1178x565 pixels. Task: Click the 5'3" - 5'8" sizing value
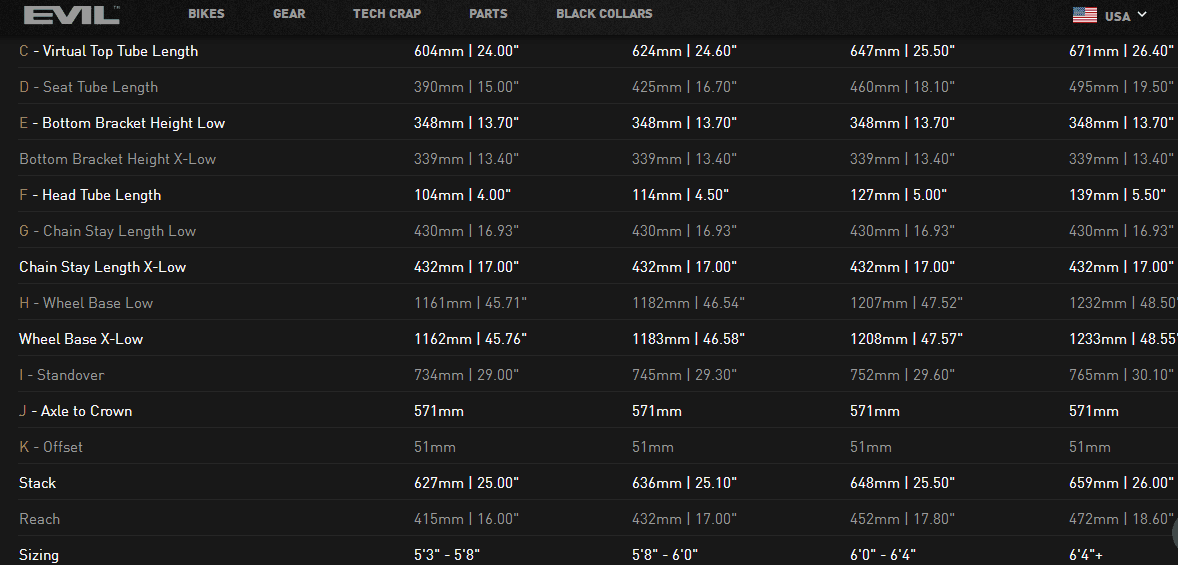(x=453, y=555)
